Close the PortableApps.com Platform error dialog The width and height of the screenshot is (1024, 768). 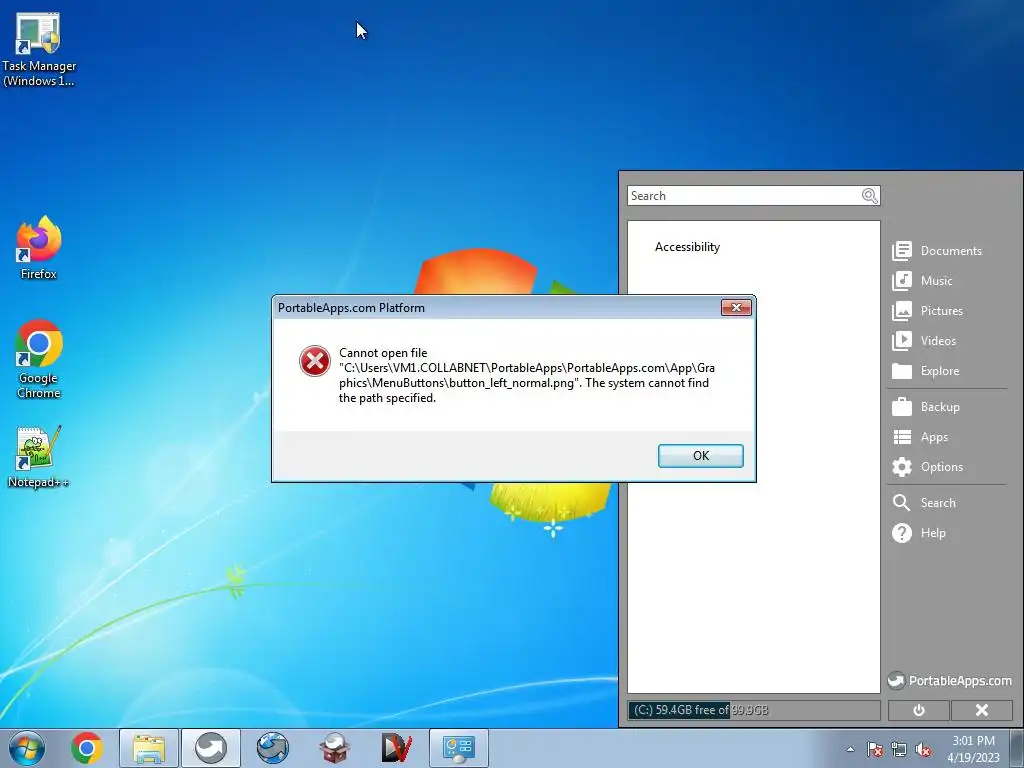click(736, 308)
